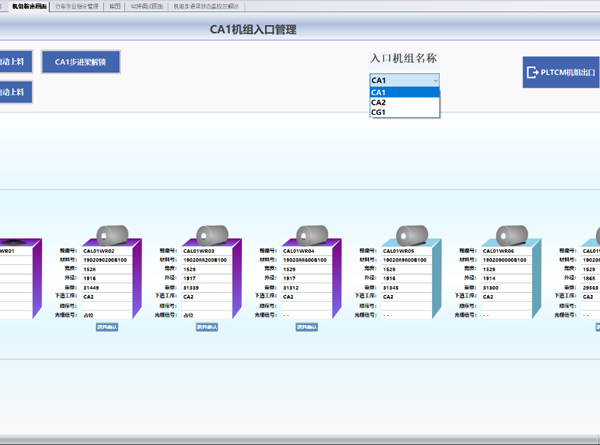Select CA2 from the unit dropdown list
Image resolution: width=600 pixels, height=445 pixels.
404,102
